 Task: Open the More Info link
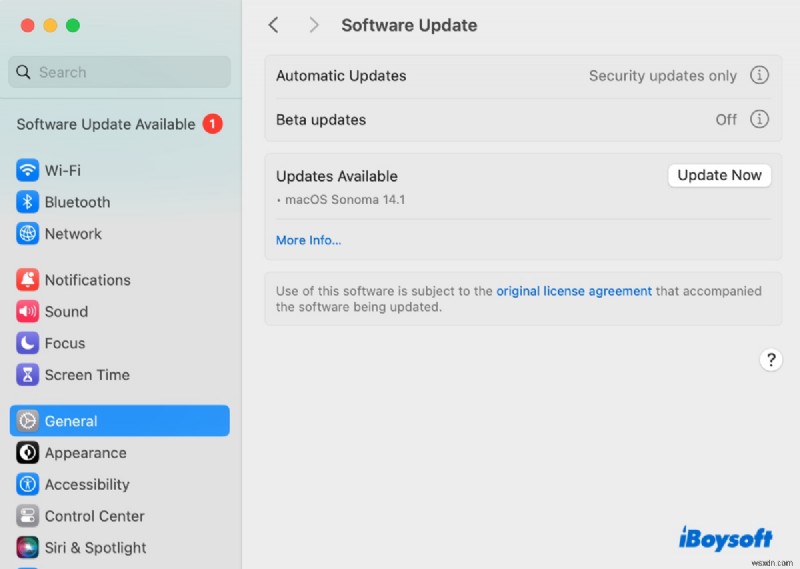coord(308,240)
